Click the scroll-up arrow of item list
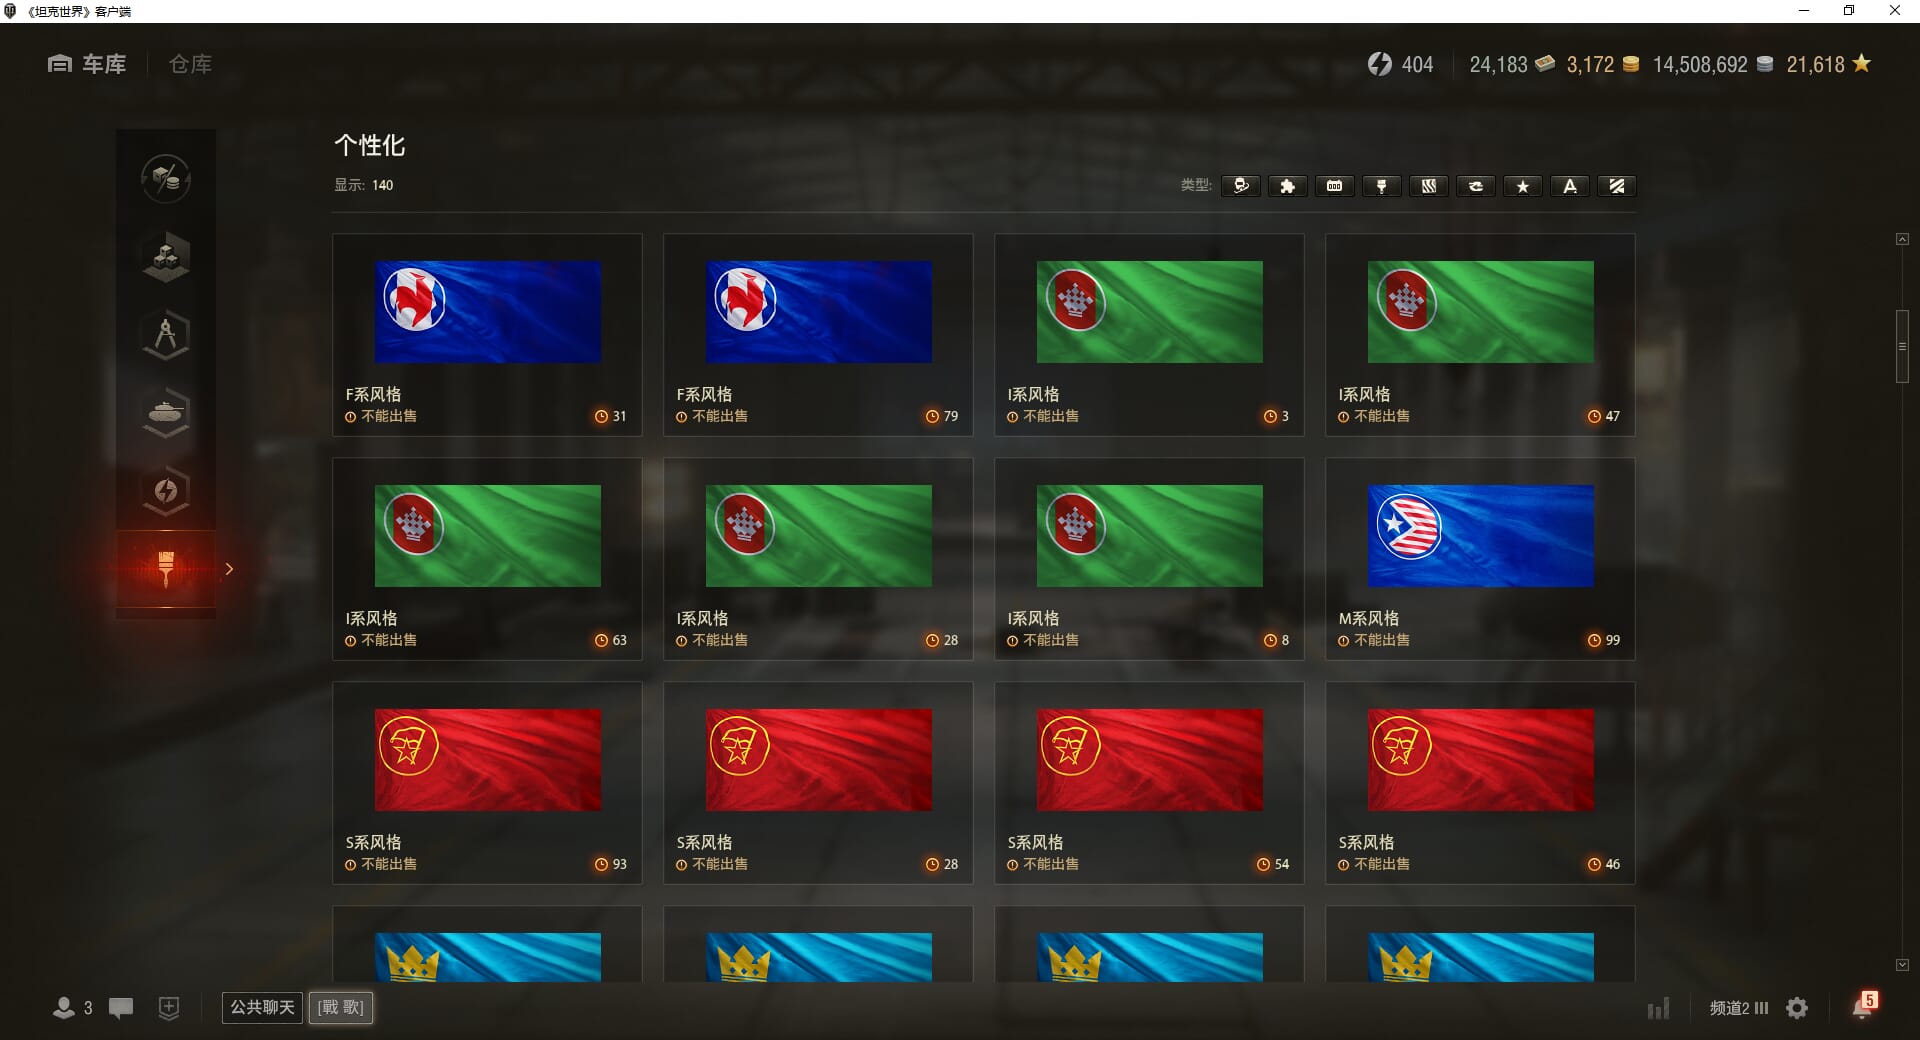 click(x=1902, y=239)
